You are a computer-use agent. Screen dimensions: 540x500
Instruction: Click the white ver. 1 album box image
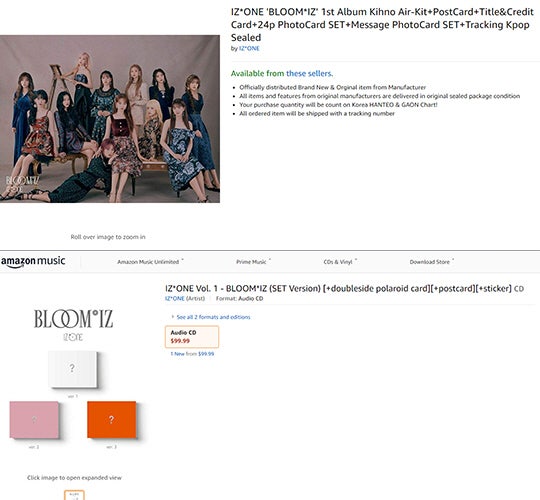tap(73, 369)
